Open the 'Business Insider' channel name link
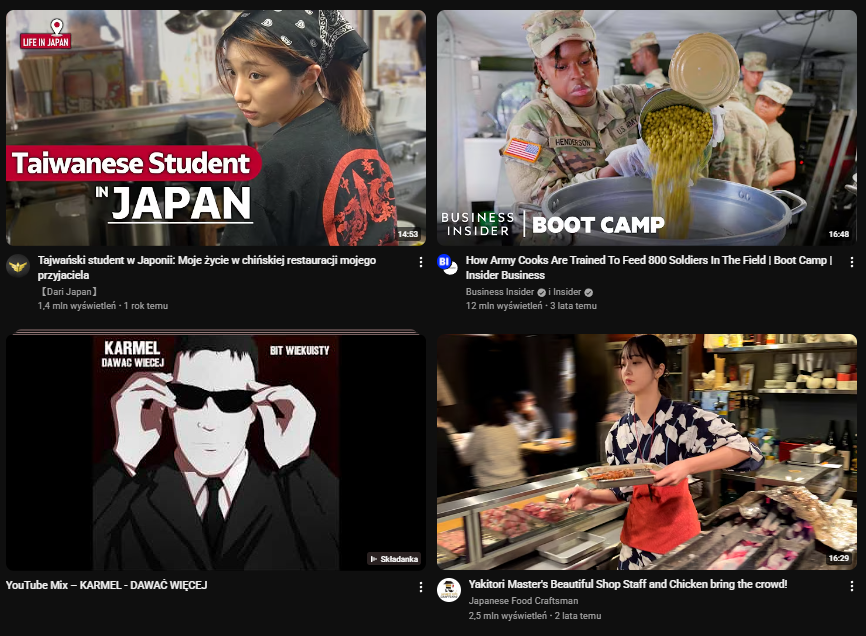Viewport: 866px width, 636px height. tap(500, 292)
